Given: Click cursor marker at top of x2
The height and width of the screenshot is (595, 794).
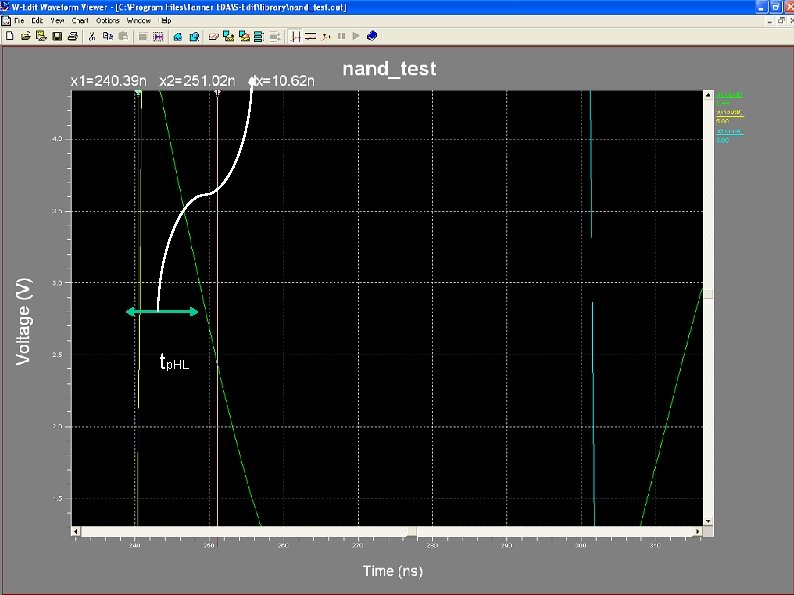Looking at the screenshot, I should click(x=217, y=93).
